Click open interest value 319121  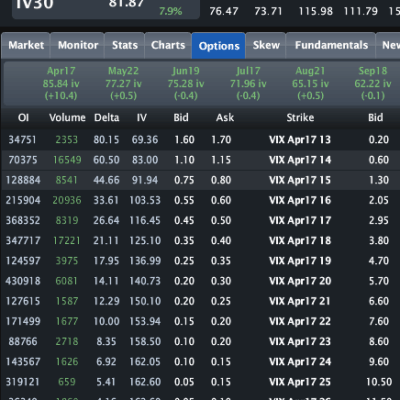coord(23,382)
